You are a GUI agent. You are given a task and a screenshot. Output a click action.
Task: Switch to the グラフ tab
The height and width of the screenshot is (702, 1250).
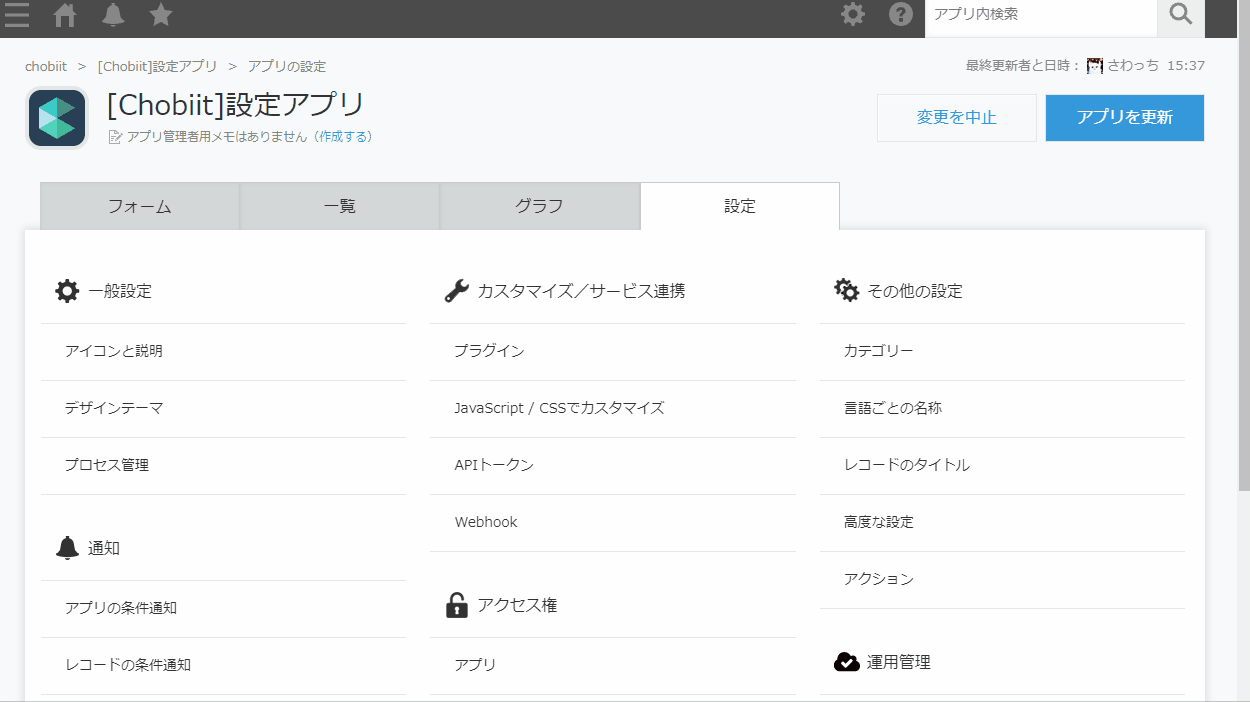coord(540,206)
